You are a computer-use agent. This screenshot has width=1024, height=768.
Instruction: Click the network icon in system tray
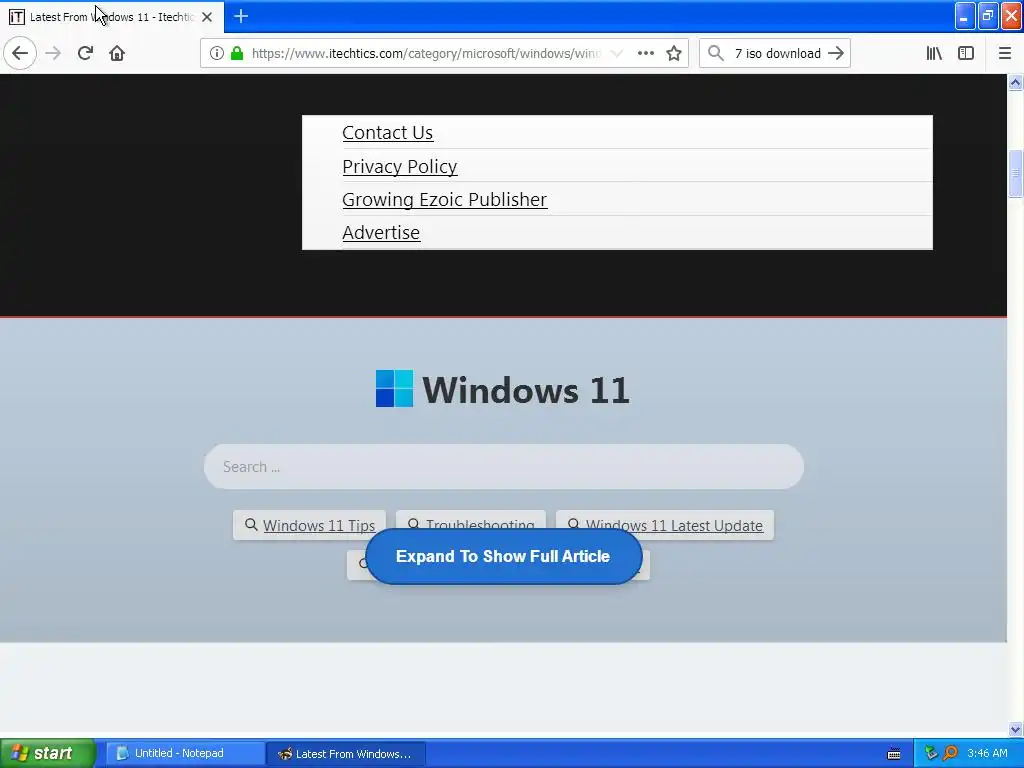931,753
